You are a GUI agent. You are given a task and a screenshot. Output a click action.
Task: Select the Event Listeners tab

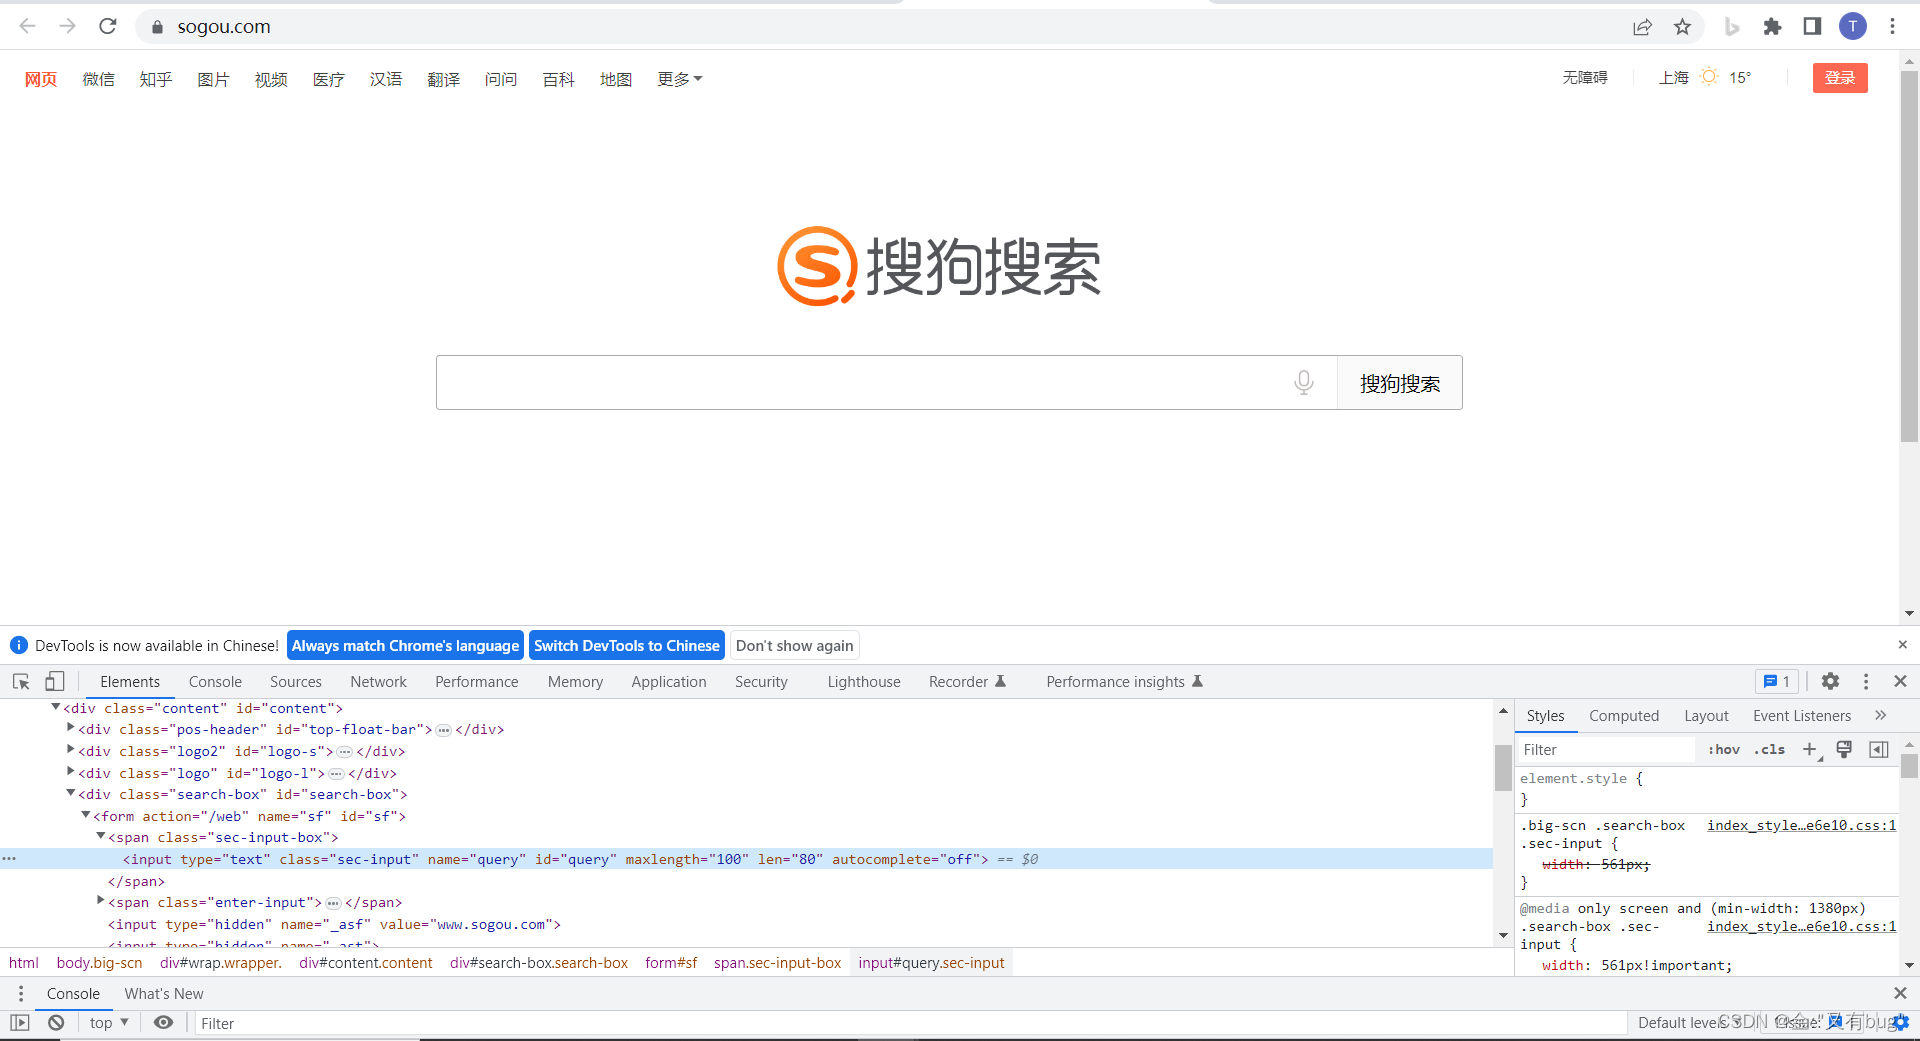[1802, 715]
